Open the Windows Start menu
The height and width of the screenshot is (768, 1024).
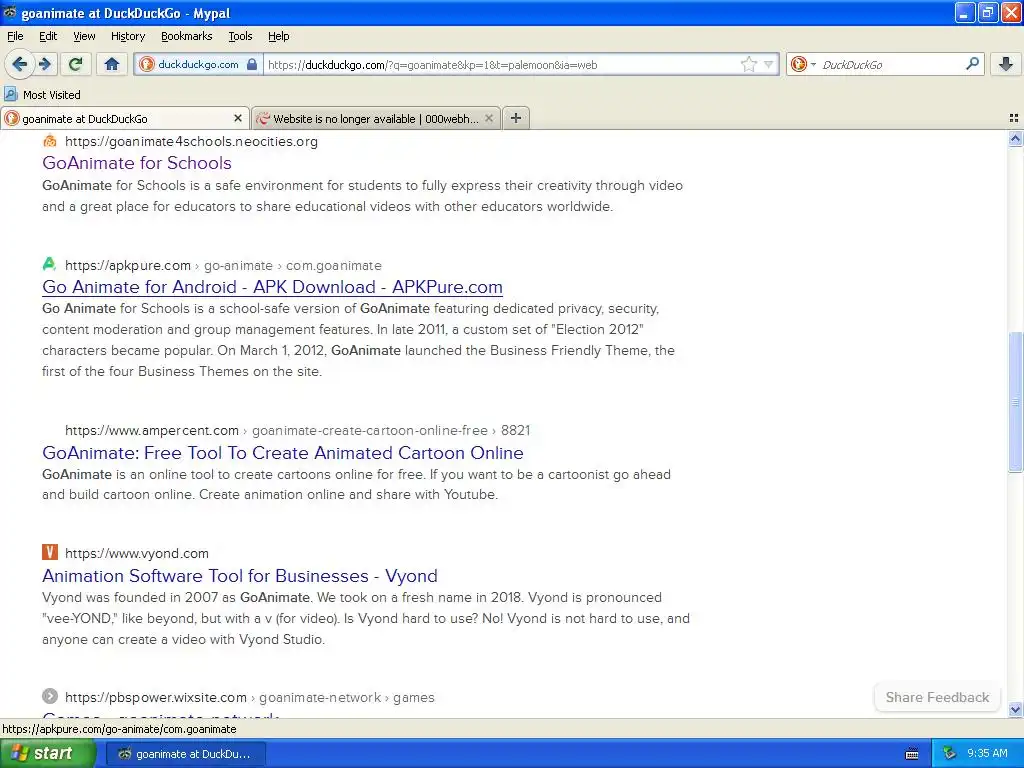[x=47, y=754]
